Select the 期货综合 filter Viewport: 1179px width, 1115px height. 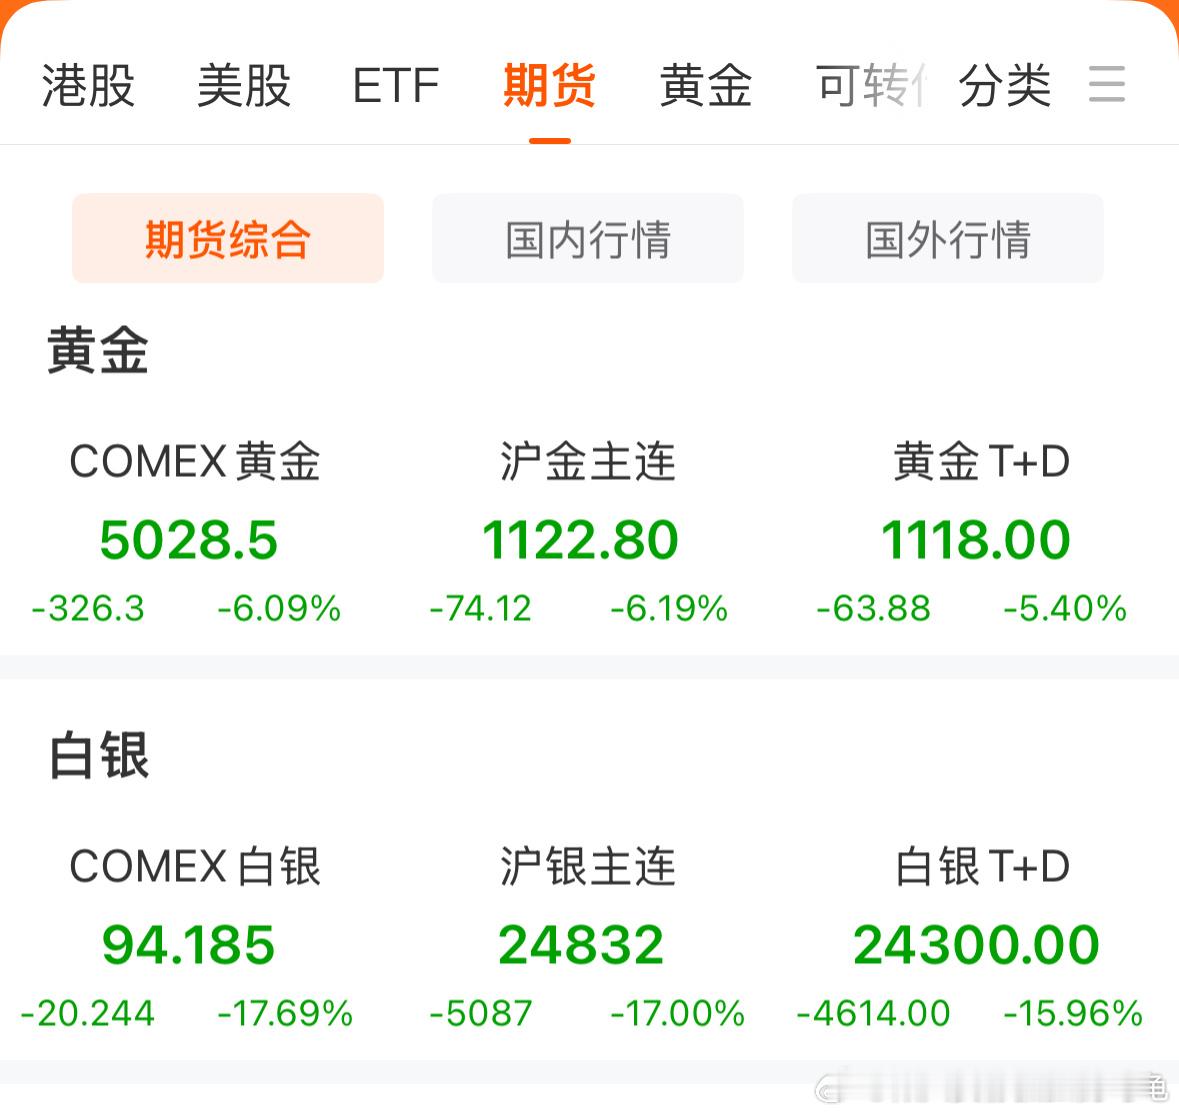tap(227, 239)
